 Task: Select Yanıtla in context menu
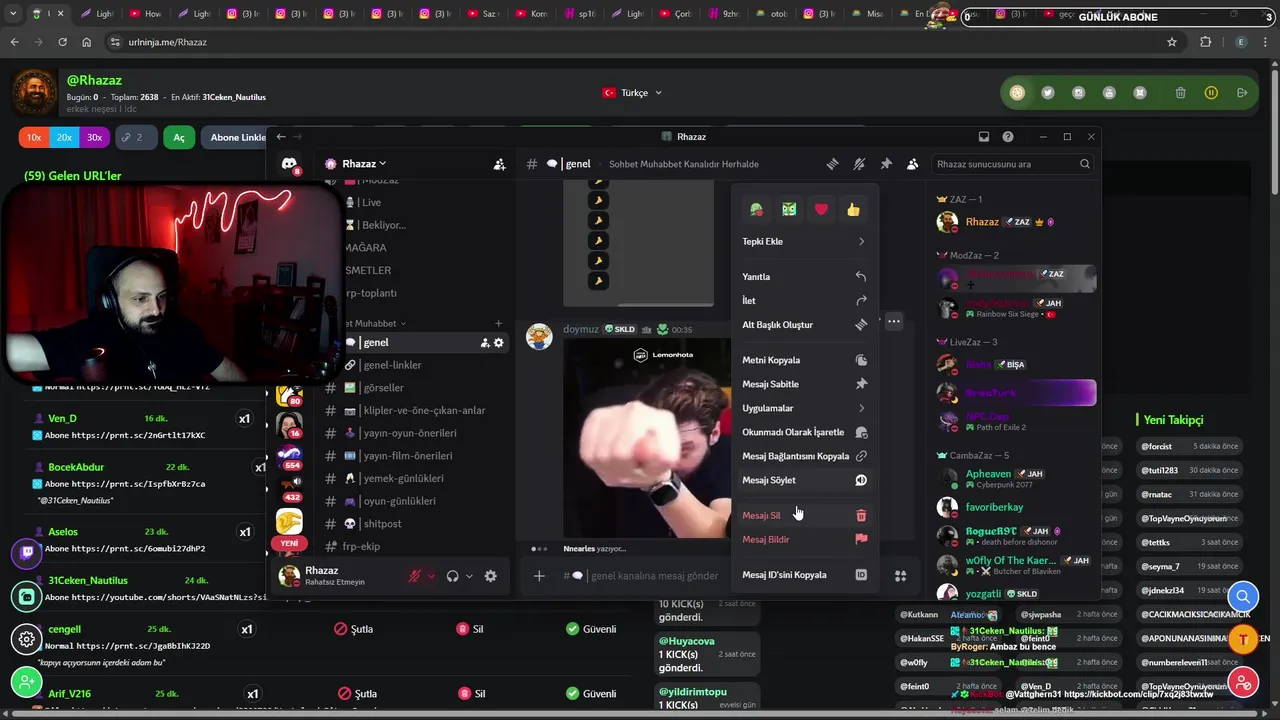point(804,277)
